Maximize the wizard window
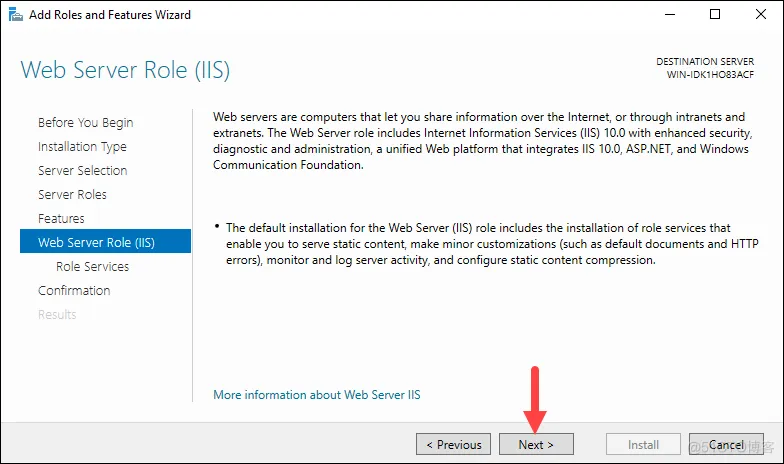This screenshot has width=784, height=464. 715,14
